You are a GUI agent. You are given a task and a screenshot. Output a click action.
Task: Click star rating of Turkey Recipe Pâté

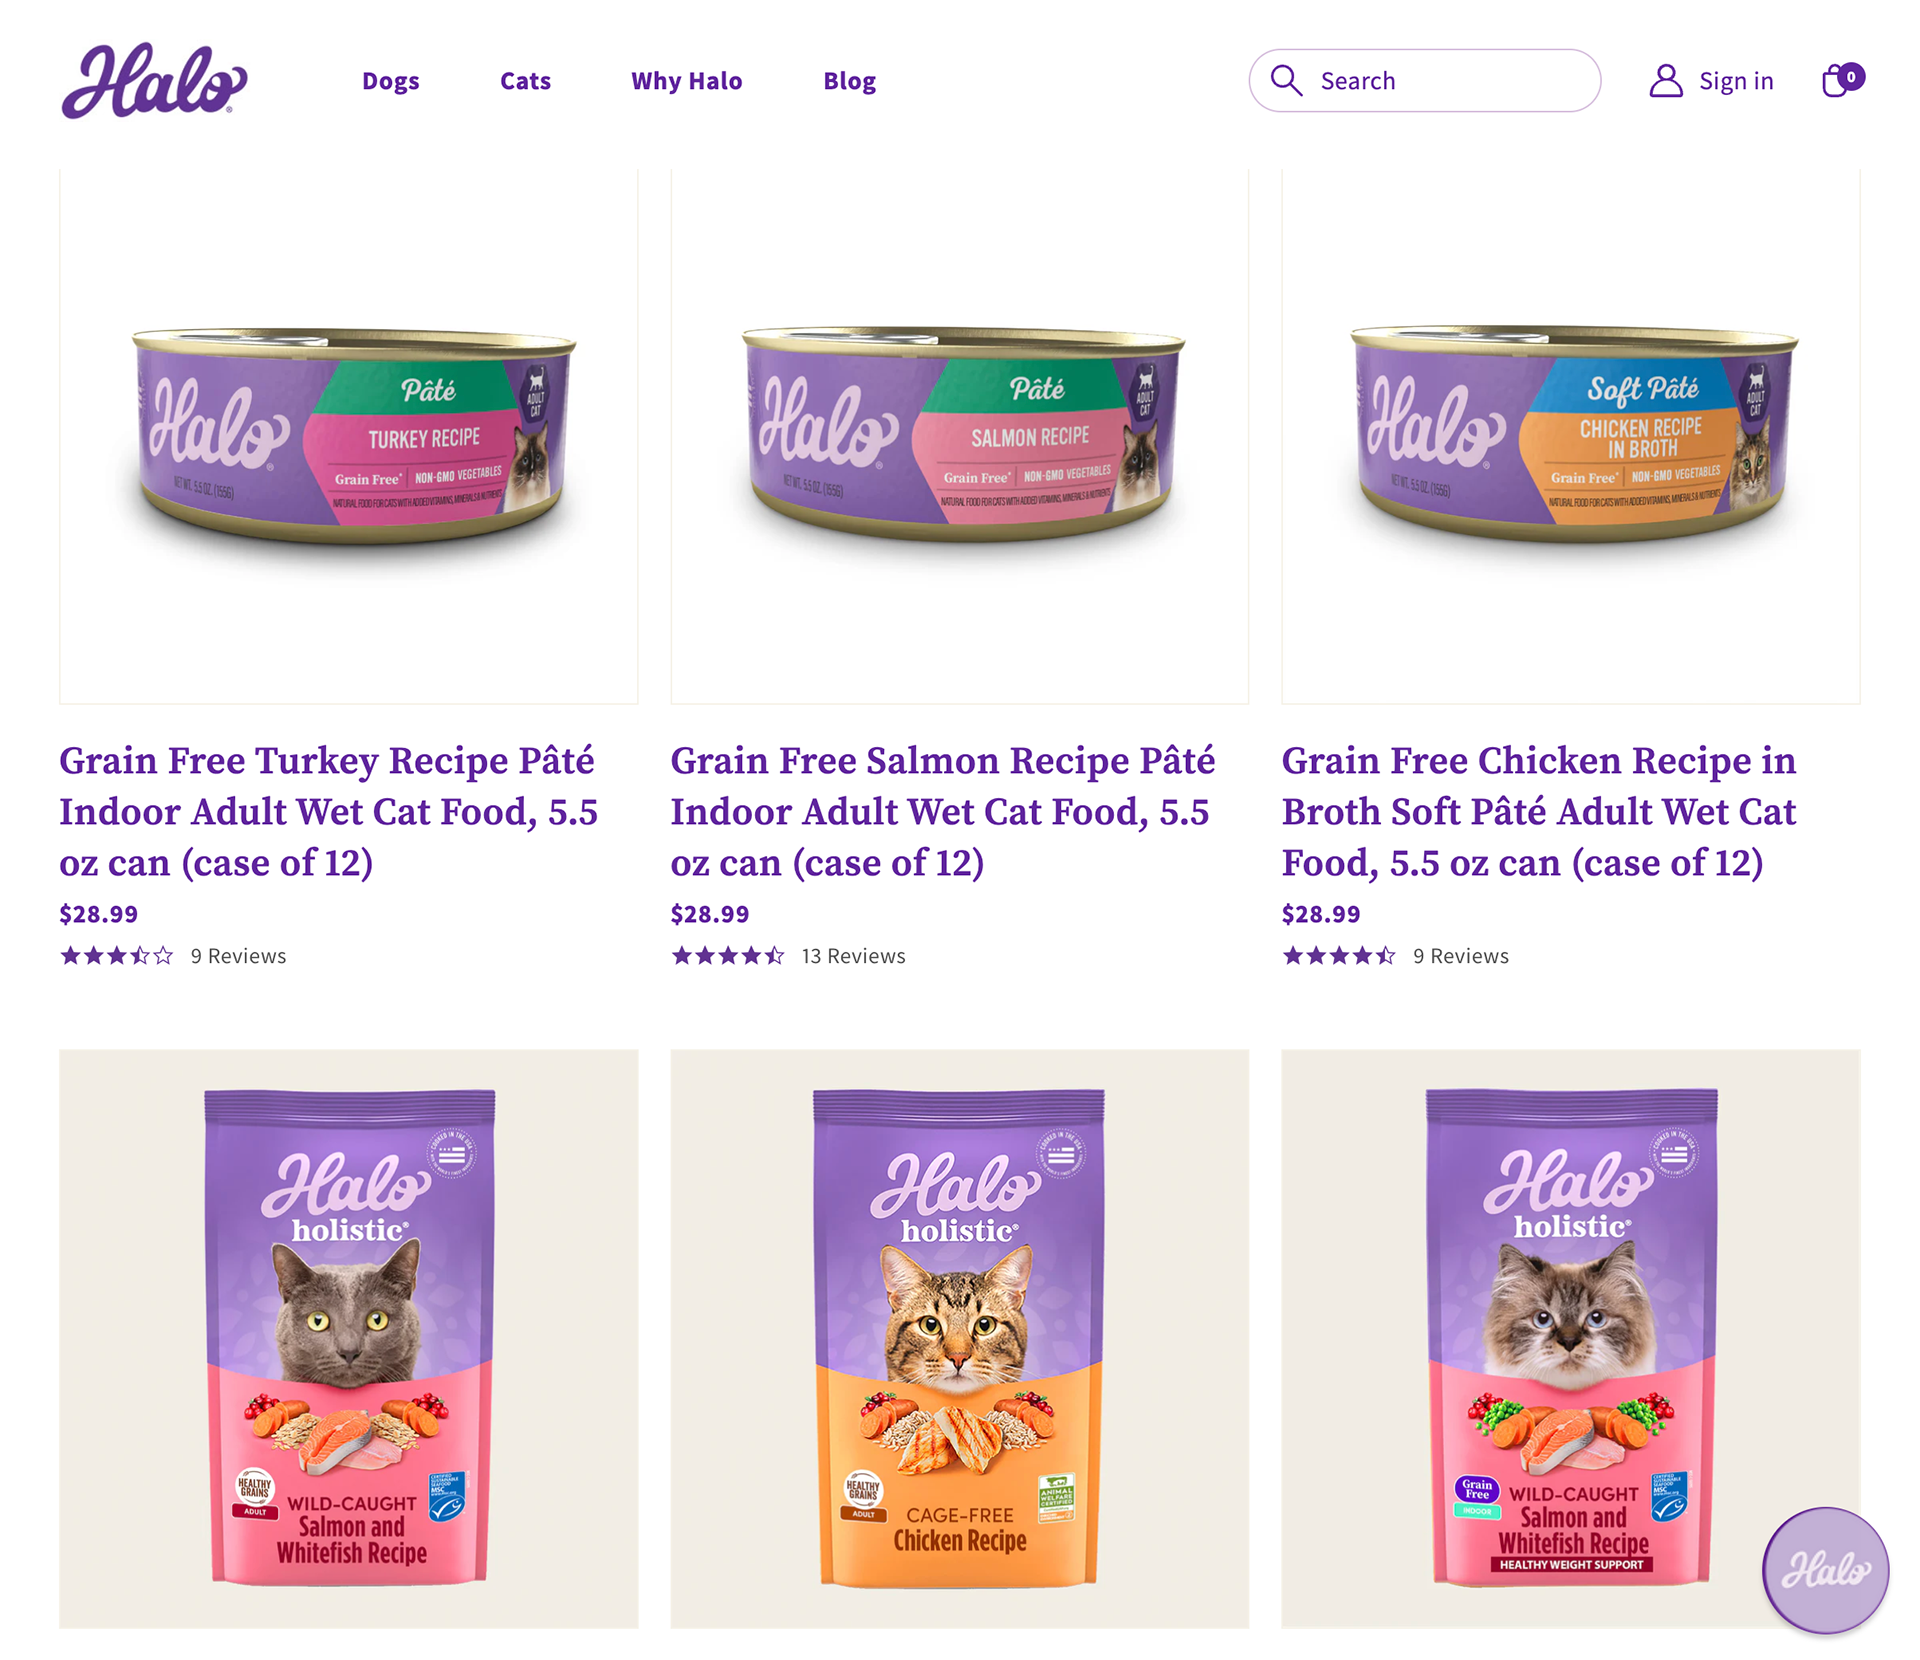[x=117, y=956]
